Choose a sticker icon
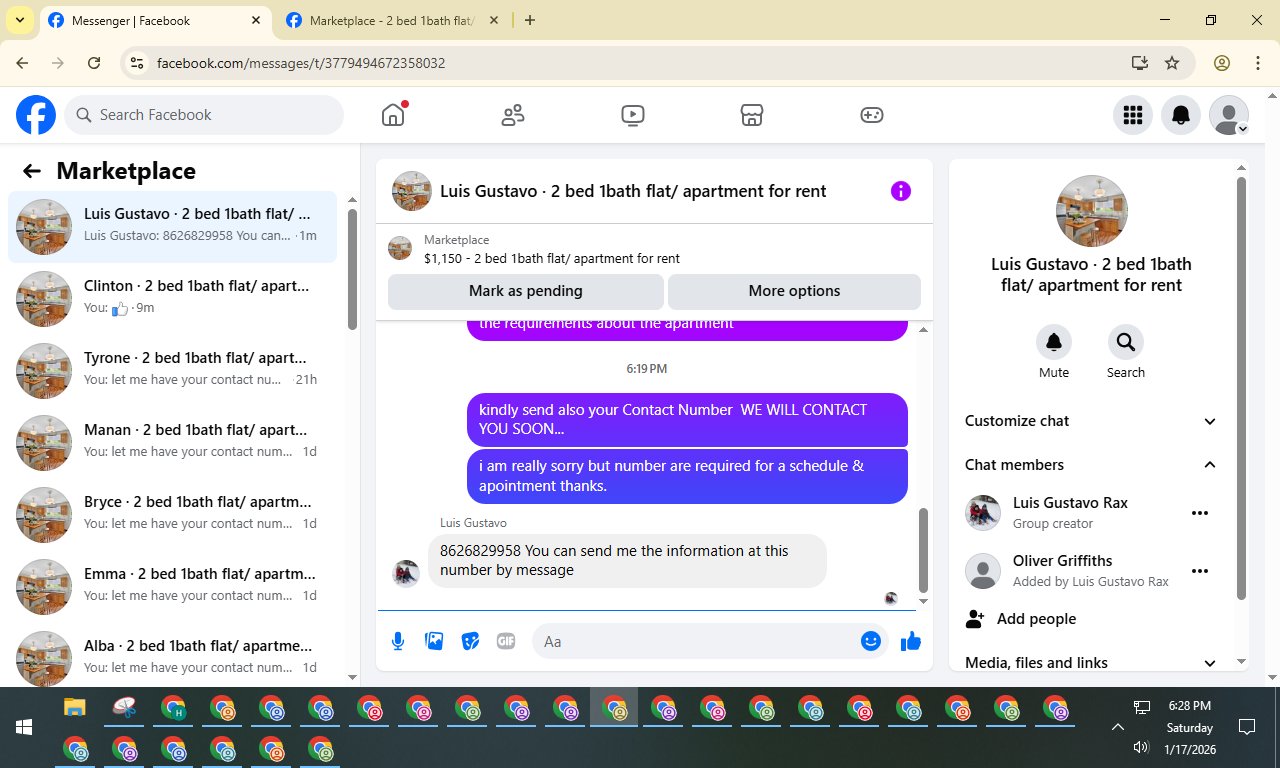 click(470, 641)
